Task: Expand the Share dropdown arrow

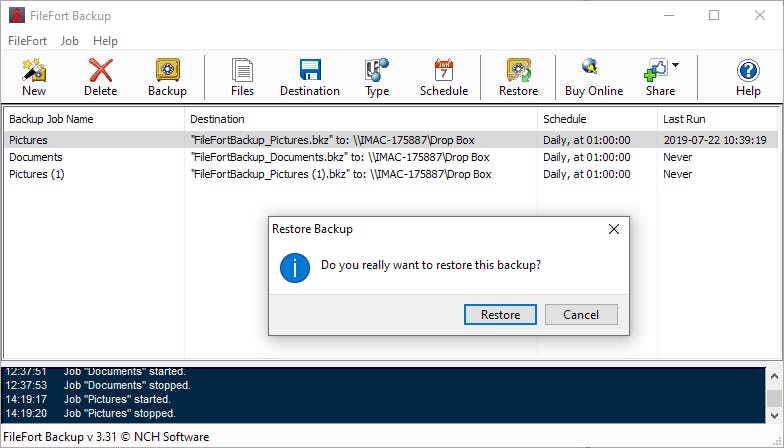Action: tap(676, 65)
